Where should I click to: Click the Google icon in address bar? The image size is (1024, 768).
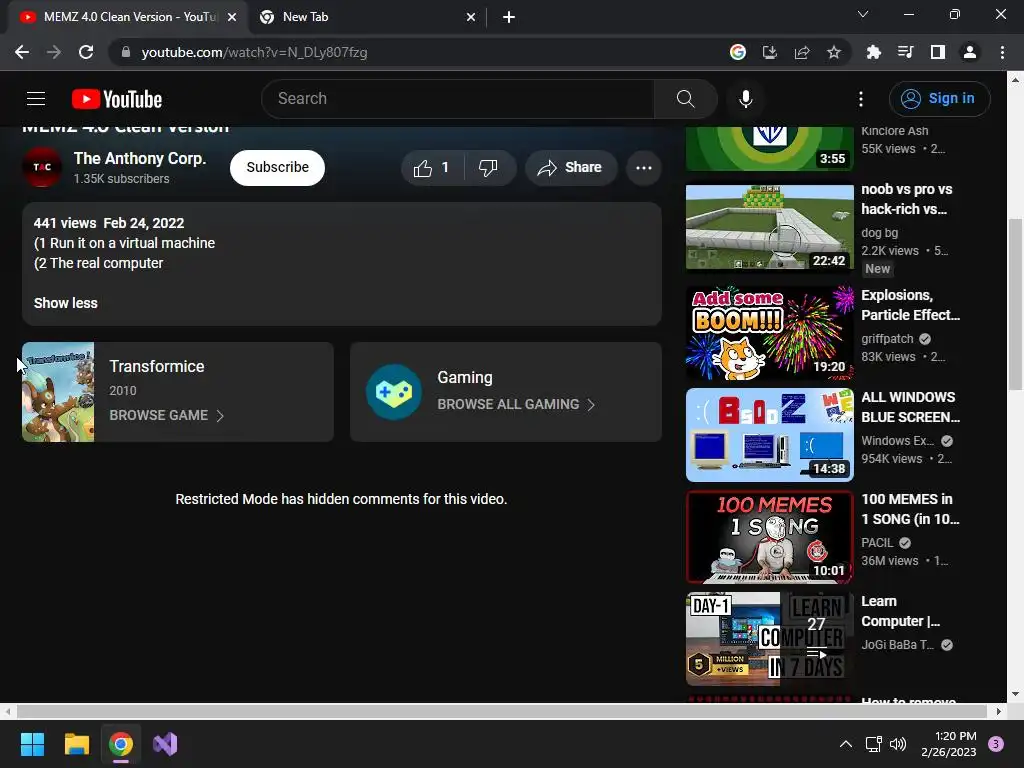pyautogui.click(x=737, y=52)
